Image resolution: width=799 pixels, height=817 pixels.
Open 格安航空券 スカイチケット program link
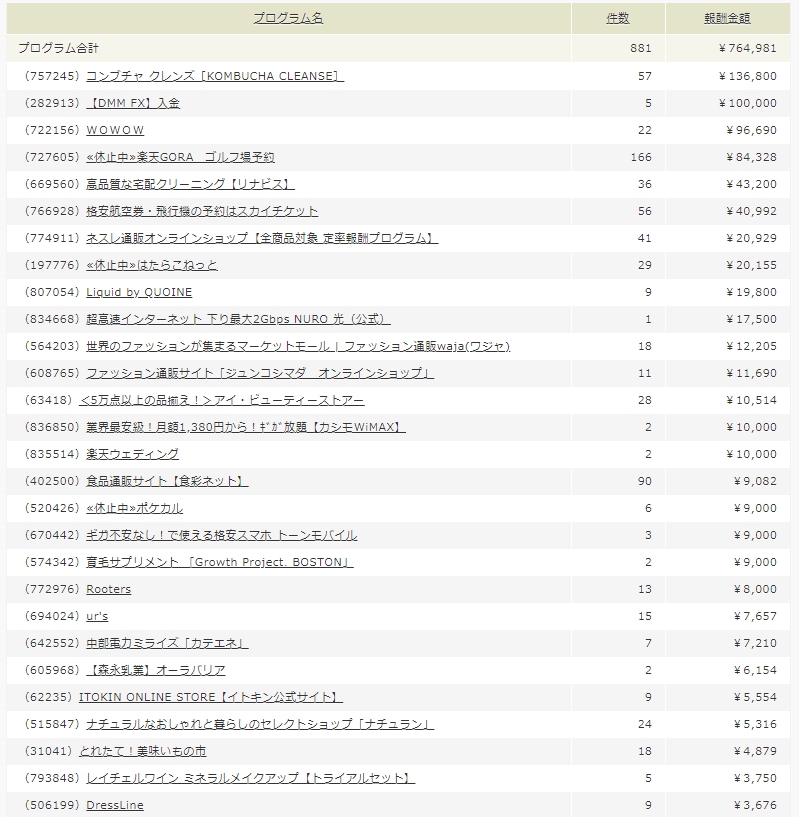click(202, 212)
